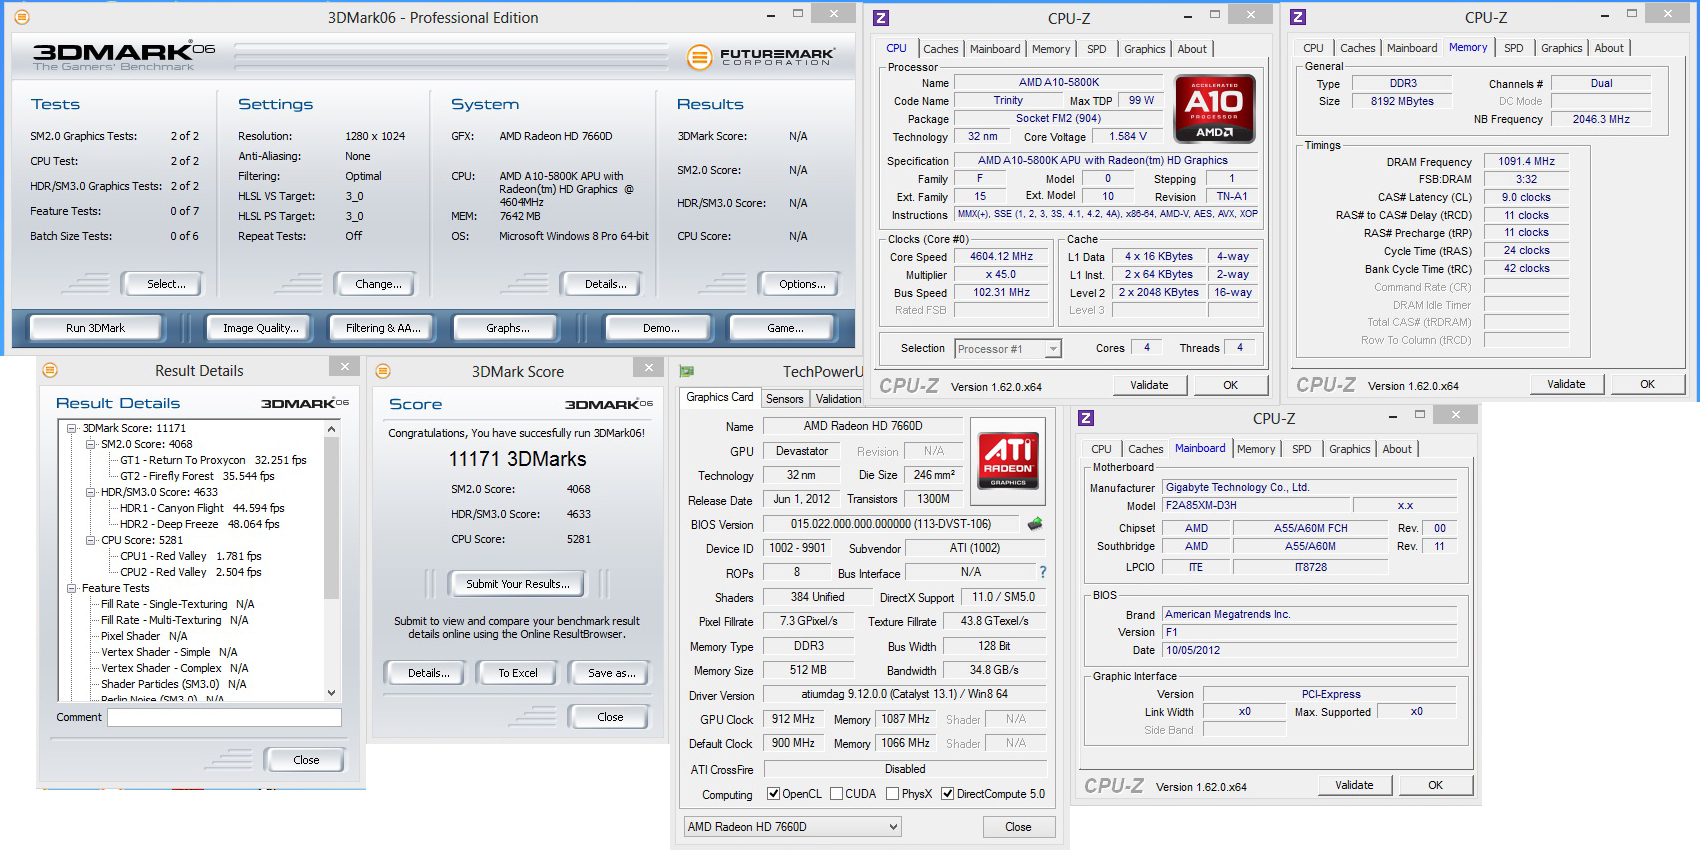Click the Run 3DMark button
This screenshot has width=1700, height=856.
pyautogui.click(x=96, y=328)
